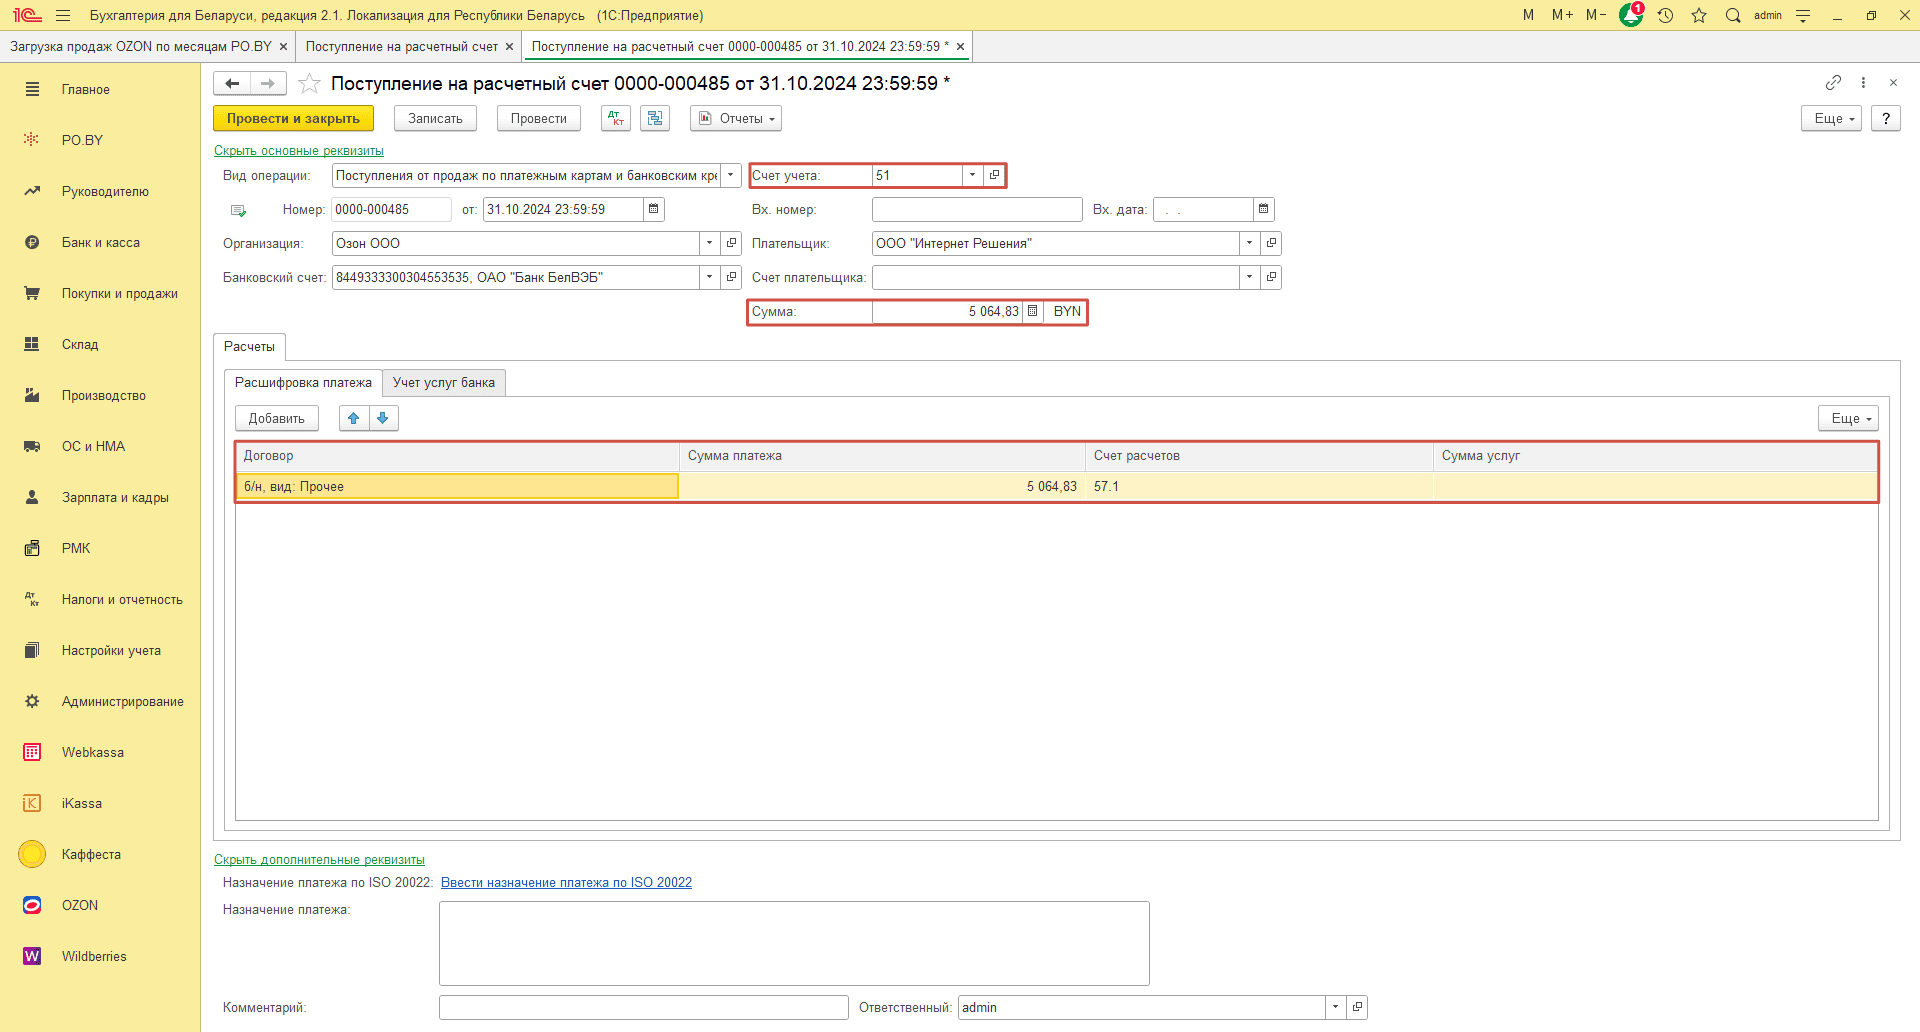Screen dimensions: 1920x1032
Task: Click the Записать button
Action: click(435, 118)
